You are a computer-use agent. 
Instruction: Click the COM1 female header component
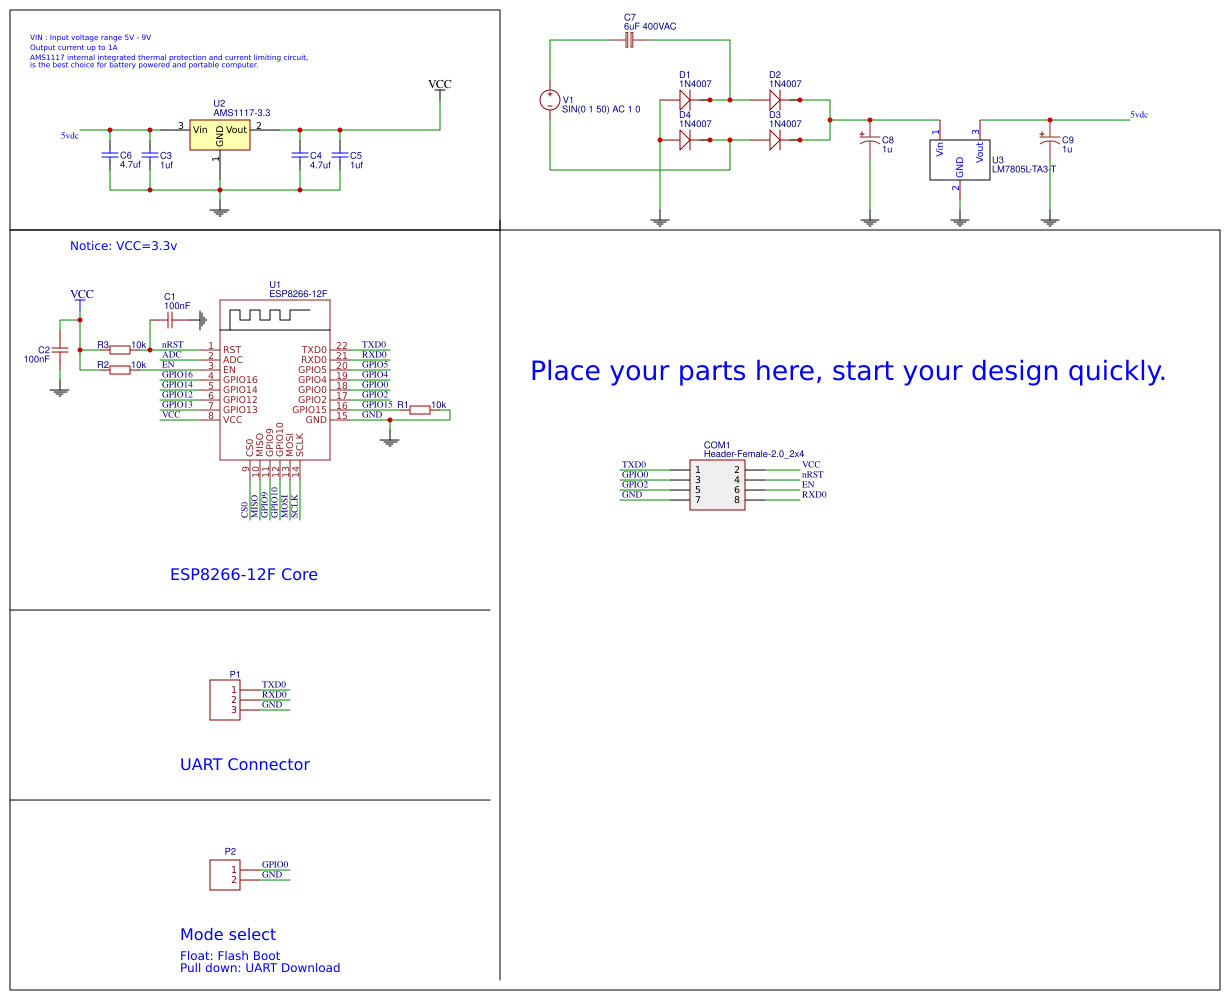tap(717, 485)
